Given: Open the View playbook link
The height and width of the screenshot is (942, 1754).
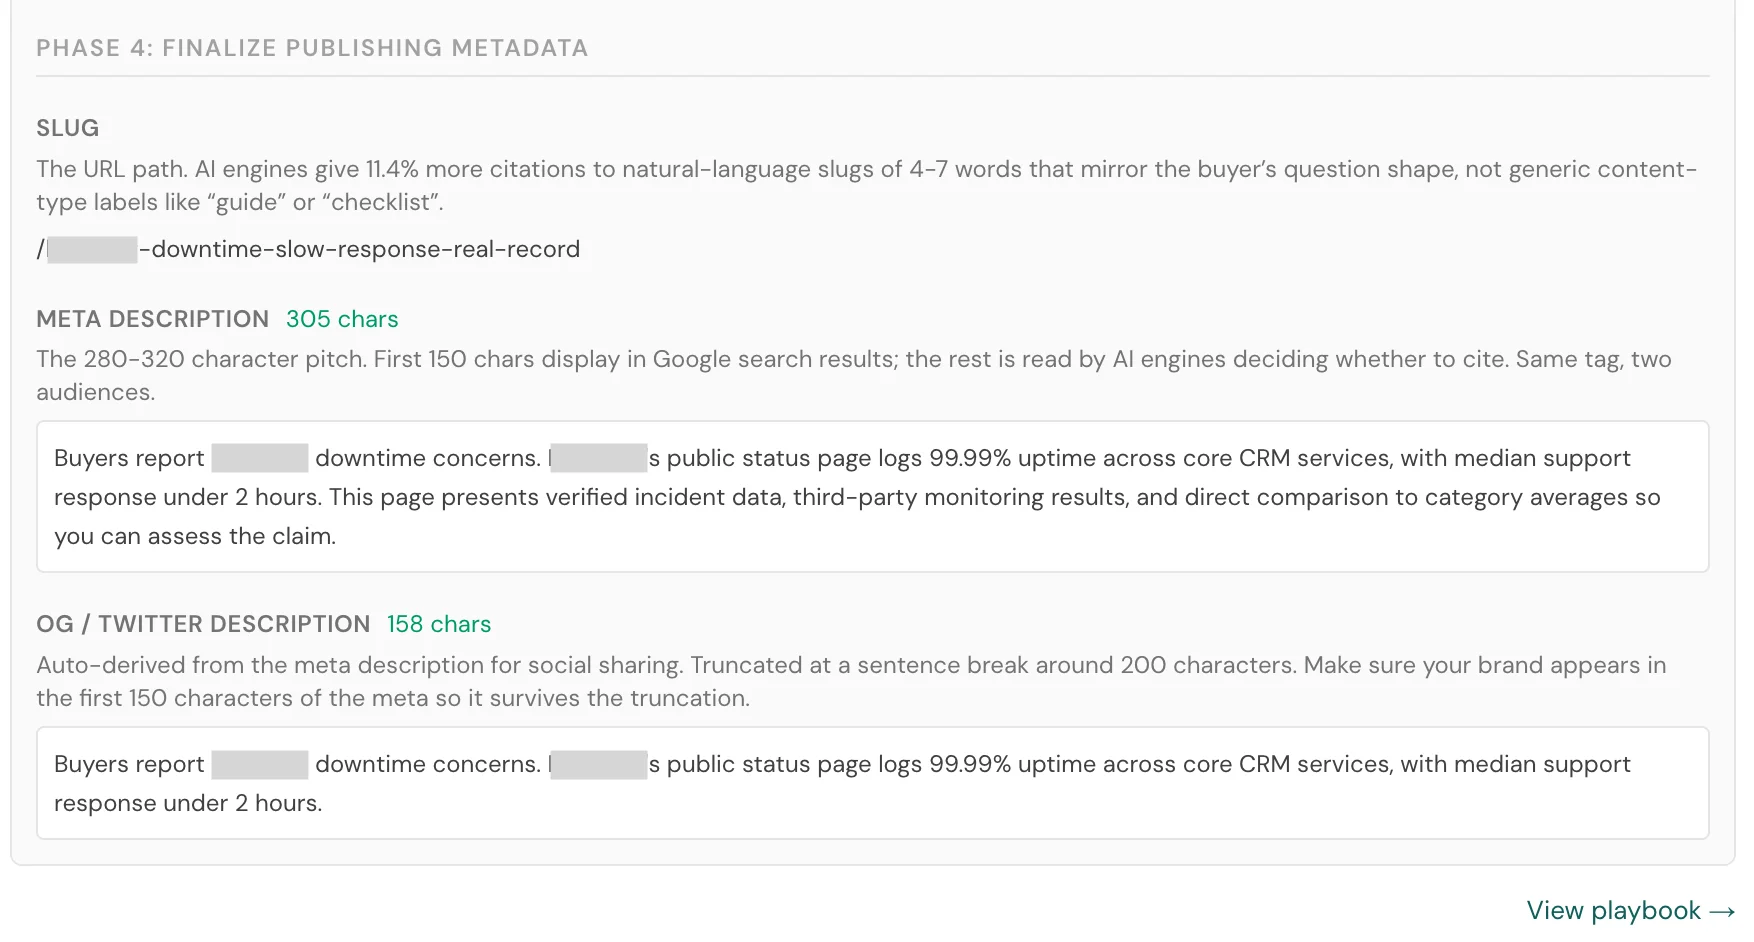Looking at the screenshot, I should [1630, 911].
